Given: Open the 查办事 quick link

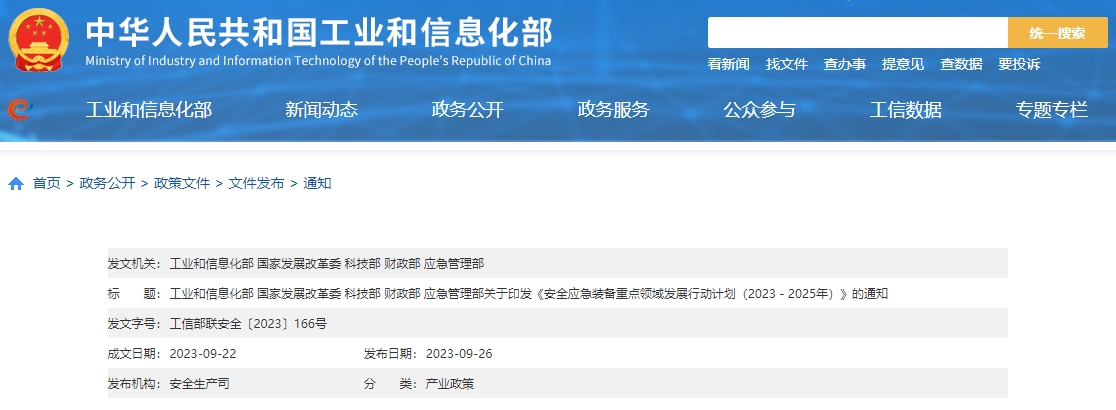Looking at the screenshot, I should 845,64.
